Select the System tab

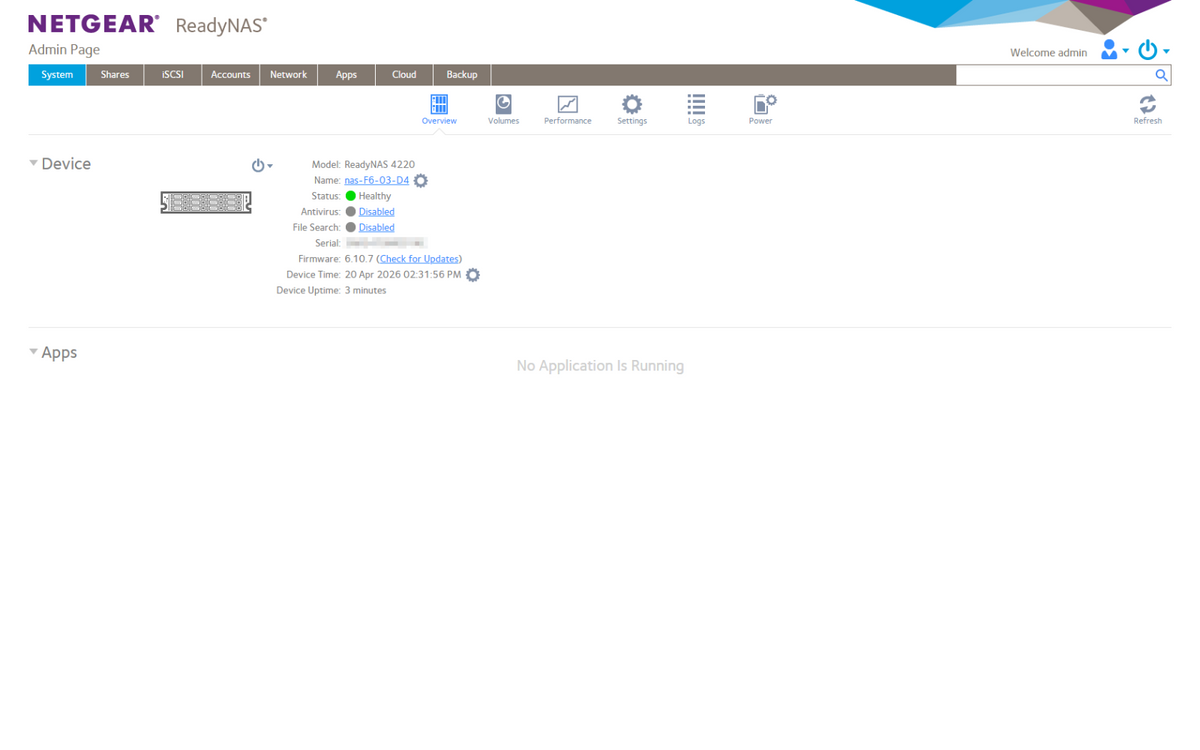click(57, 75)
